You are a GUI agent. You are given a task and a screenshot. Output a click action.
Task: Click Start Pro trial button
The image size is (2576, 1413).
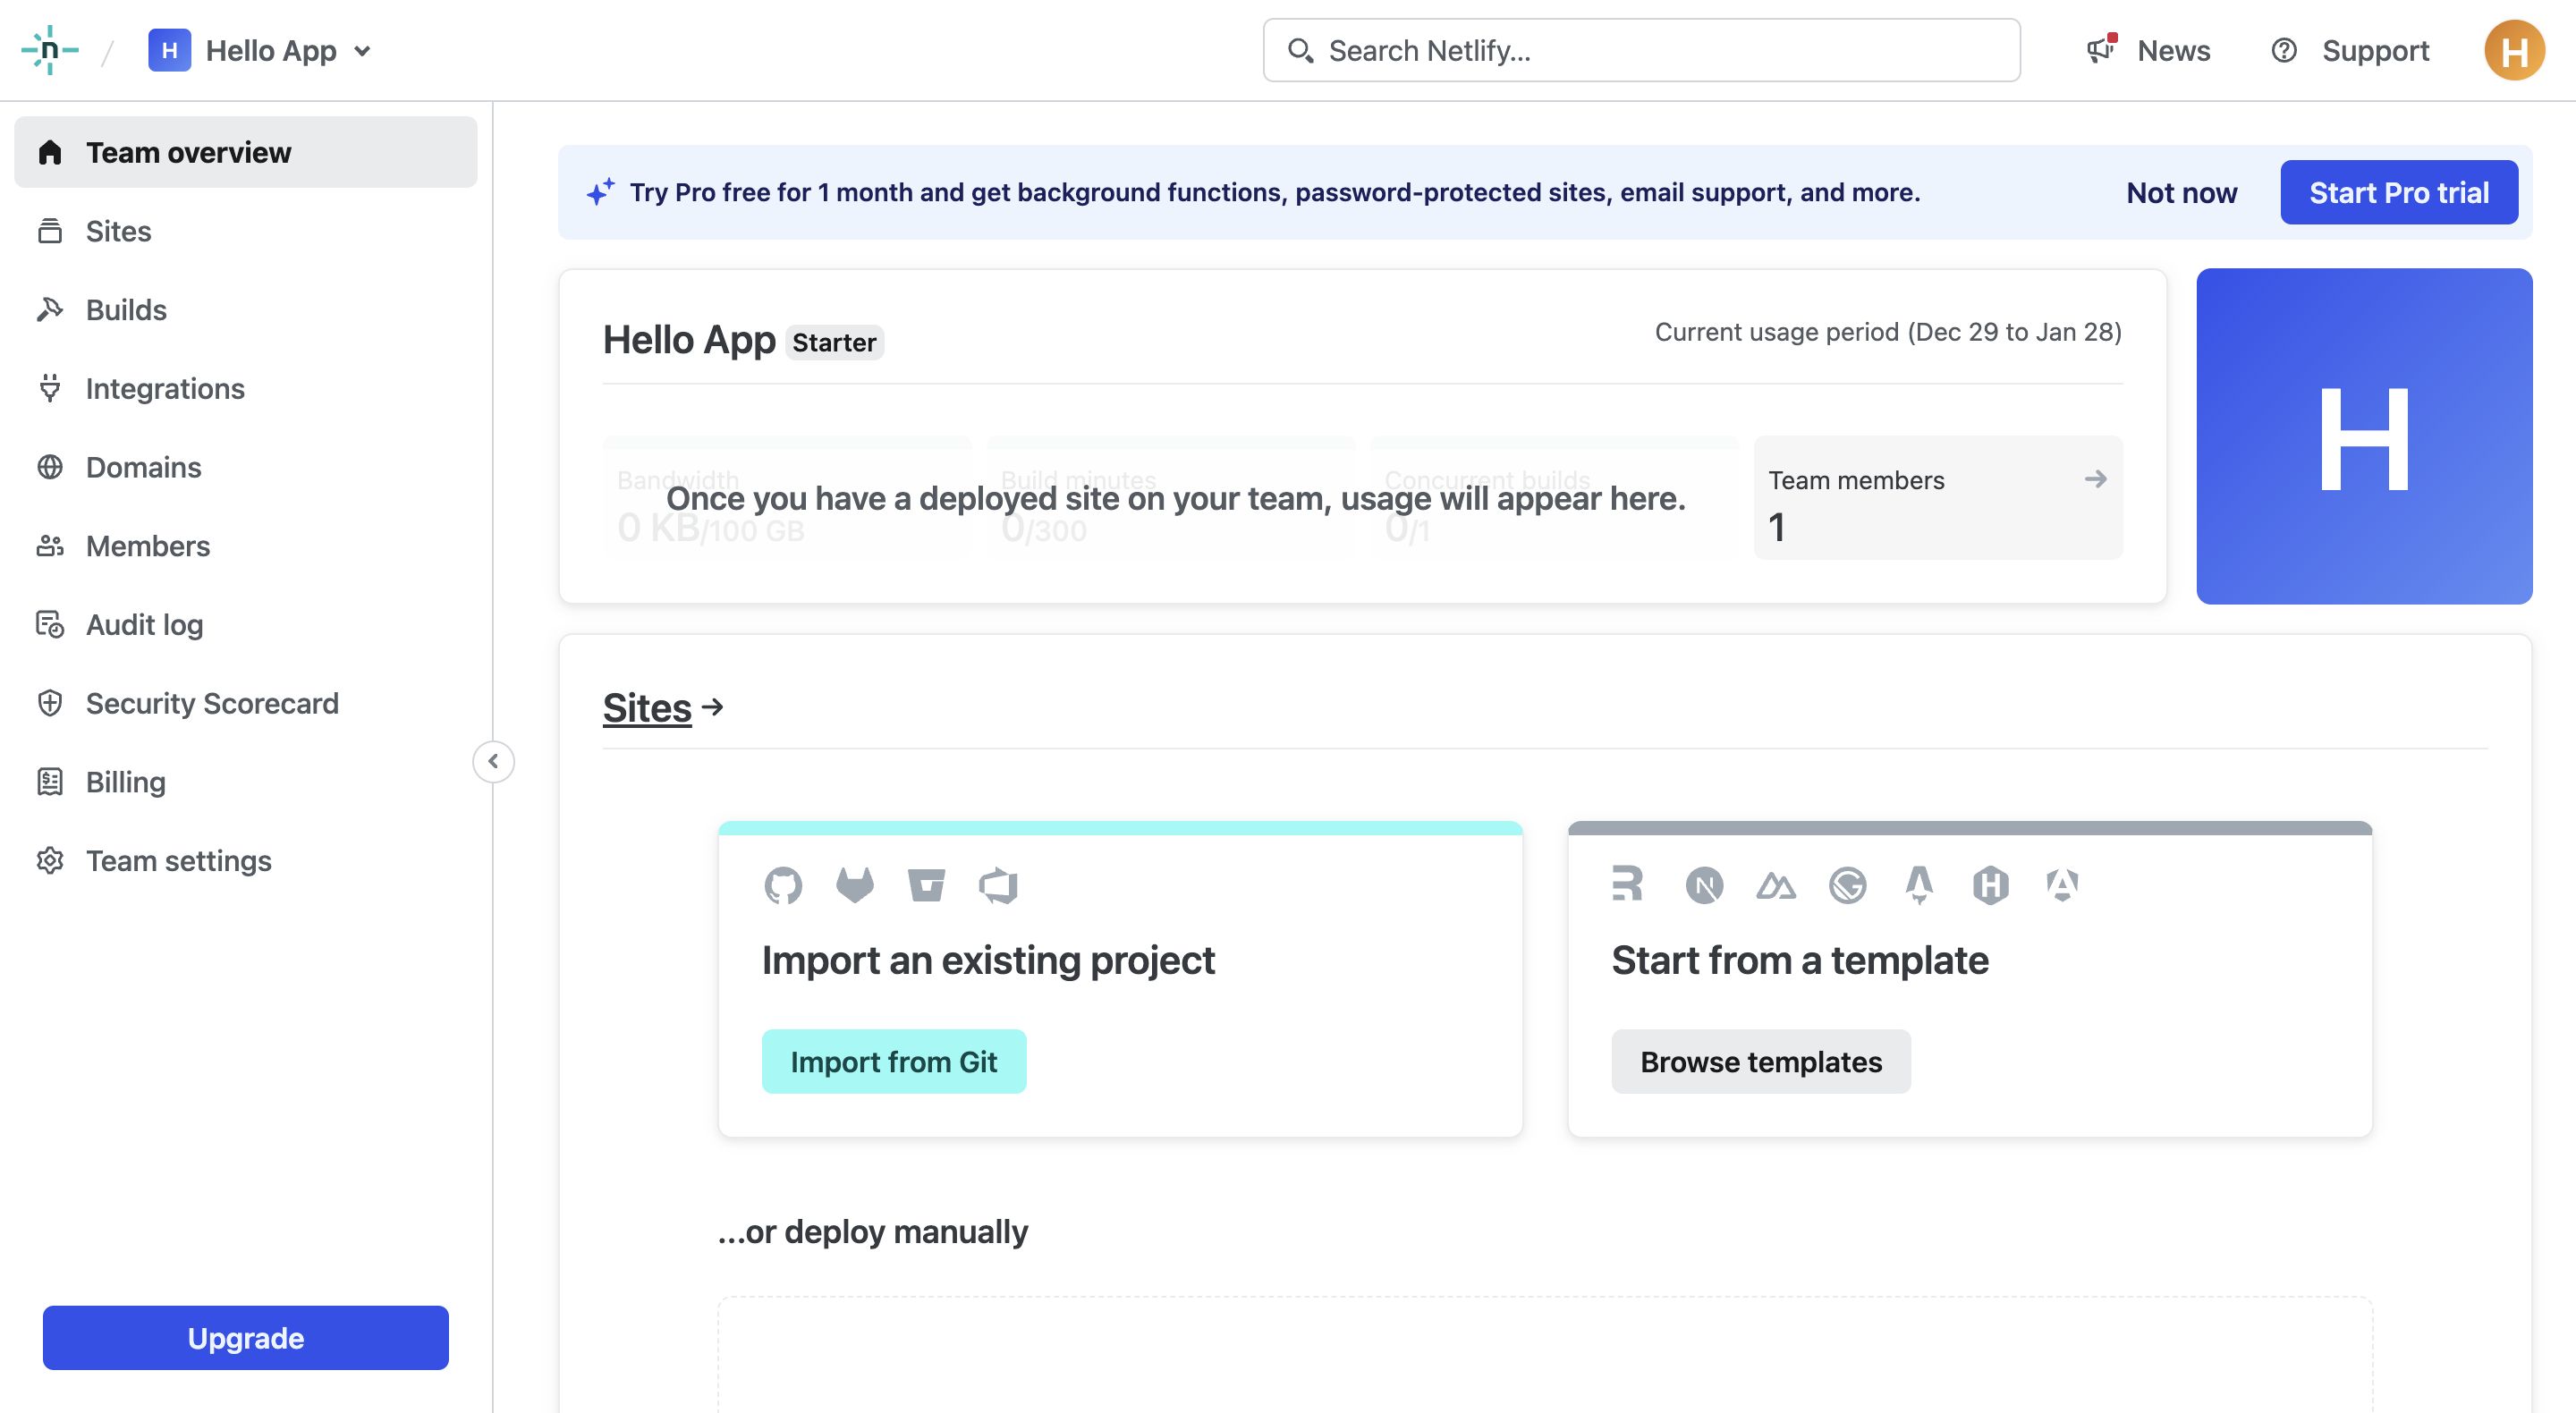[2399, 192]
